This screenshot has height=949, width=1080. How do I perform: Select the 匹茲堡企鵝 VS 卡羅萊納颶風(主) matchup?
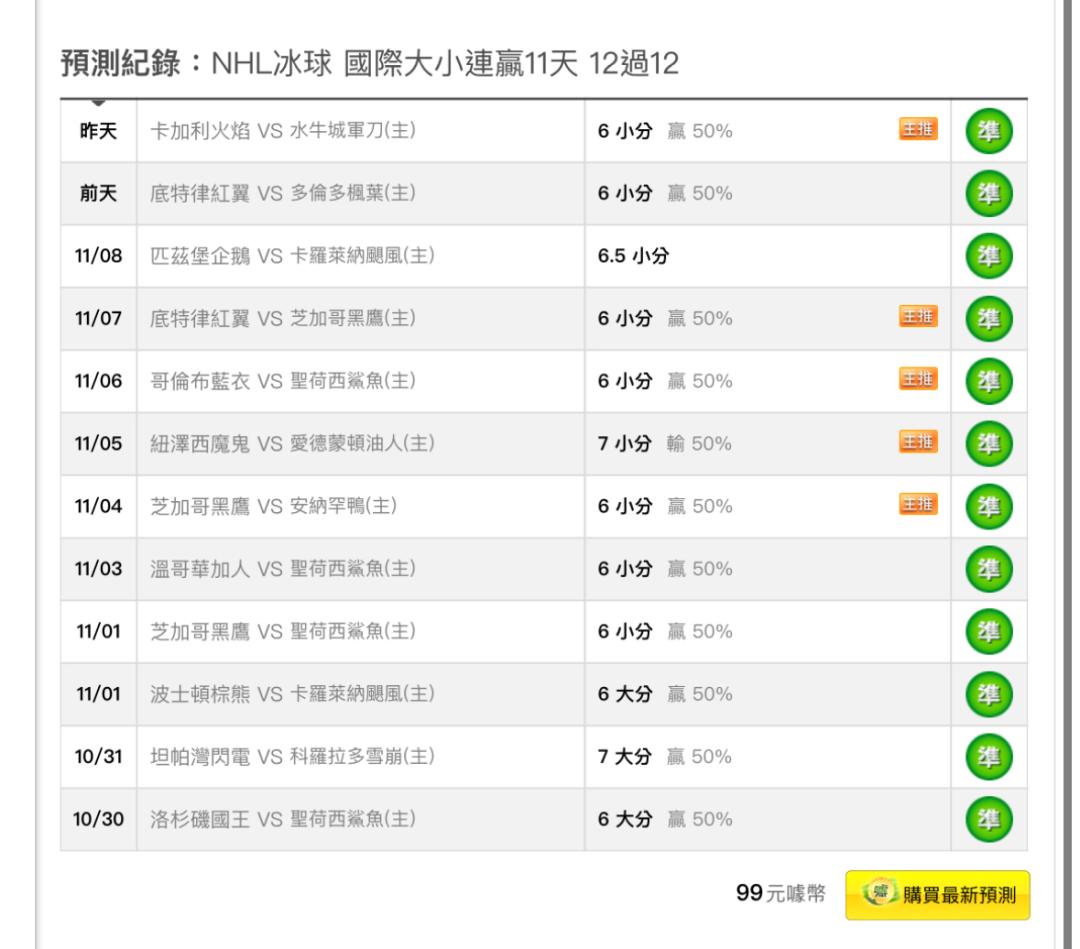293,256
